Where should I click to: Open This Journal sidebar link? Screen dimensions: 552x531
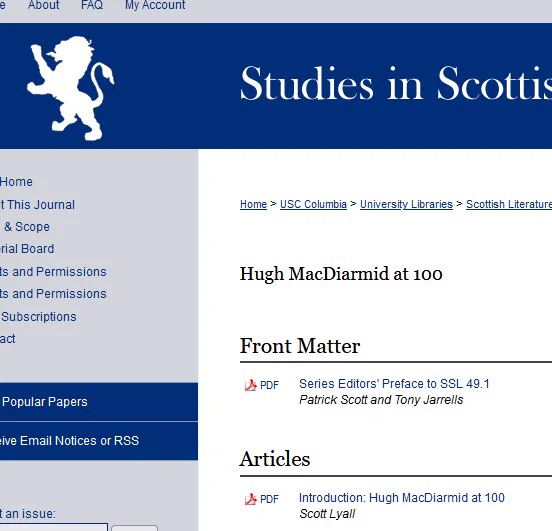coord(37,205)
